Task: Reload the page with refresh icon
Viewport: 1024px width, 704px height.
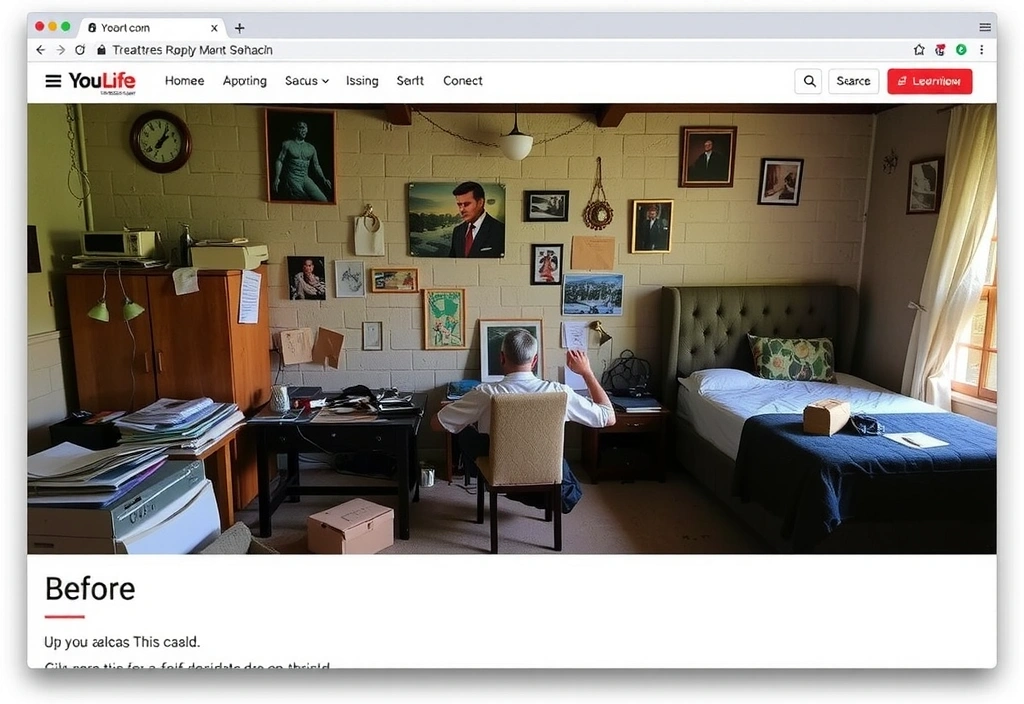Action: [x=80, y=50]
